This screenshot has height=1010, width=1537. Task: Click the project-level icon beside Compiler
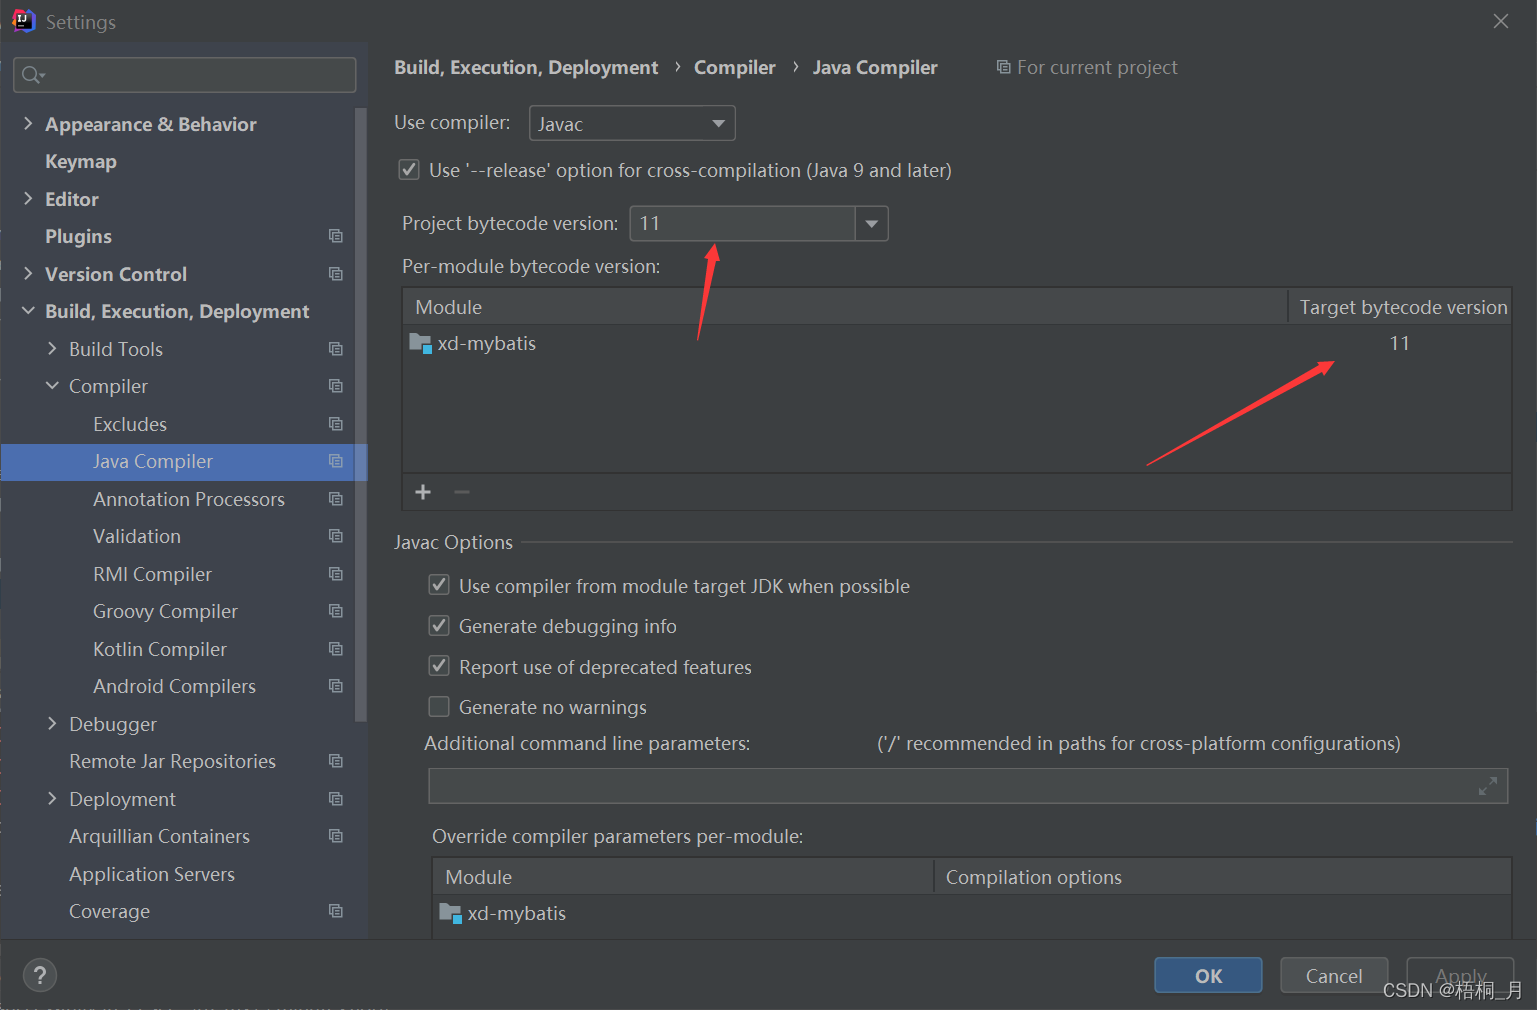click(336, 386)
